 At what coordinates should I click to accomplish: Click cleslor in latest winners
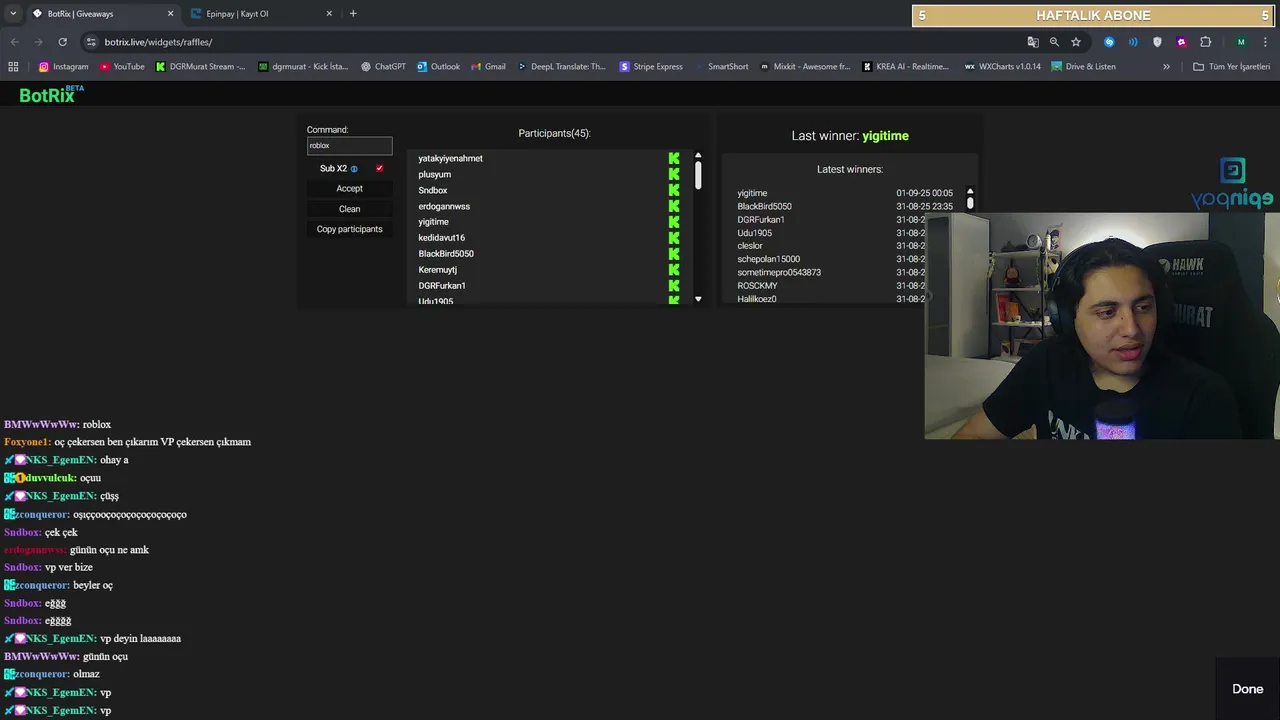[750, 246]
